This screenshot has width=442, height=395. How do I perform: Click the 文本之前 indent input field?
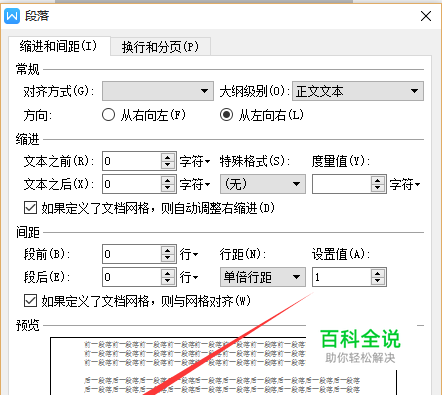click(x=132, y=161)
